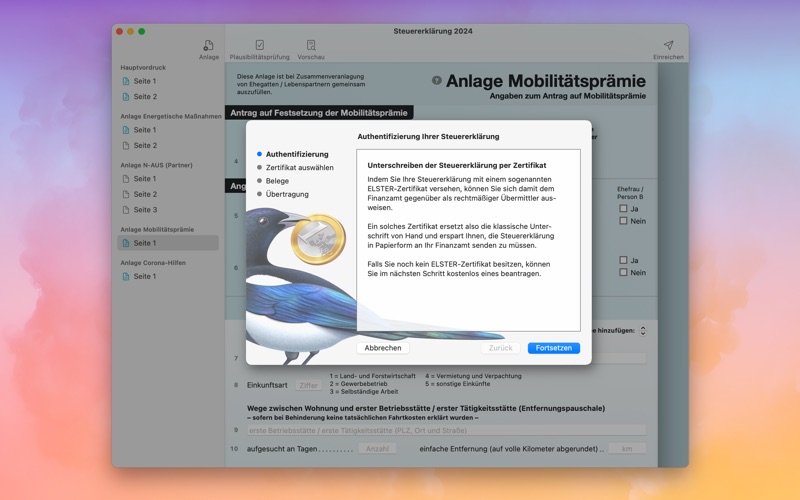Select Anlage Mobilitätsprämie Seite 1
Image resolution: width=800 pixels, height=500 pixels.
(x=168, y=243)
